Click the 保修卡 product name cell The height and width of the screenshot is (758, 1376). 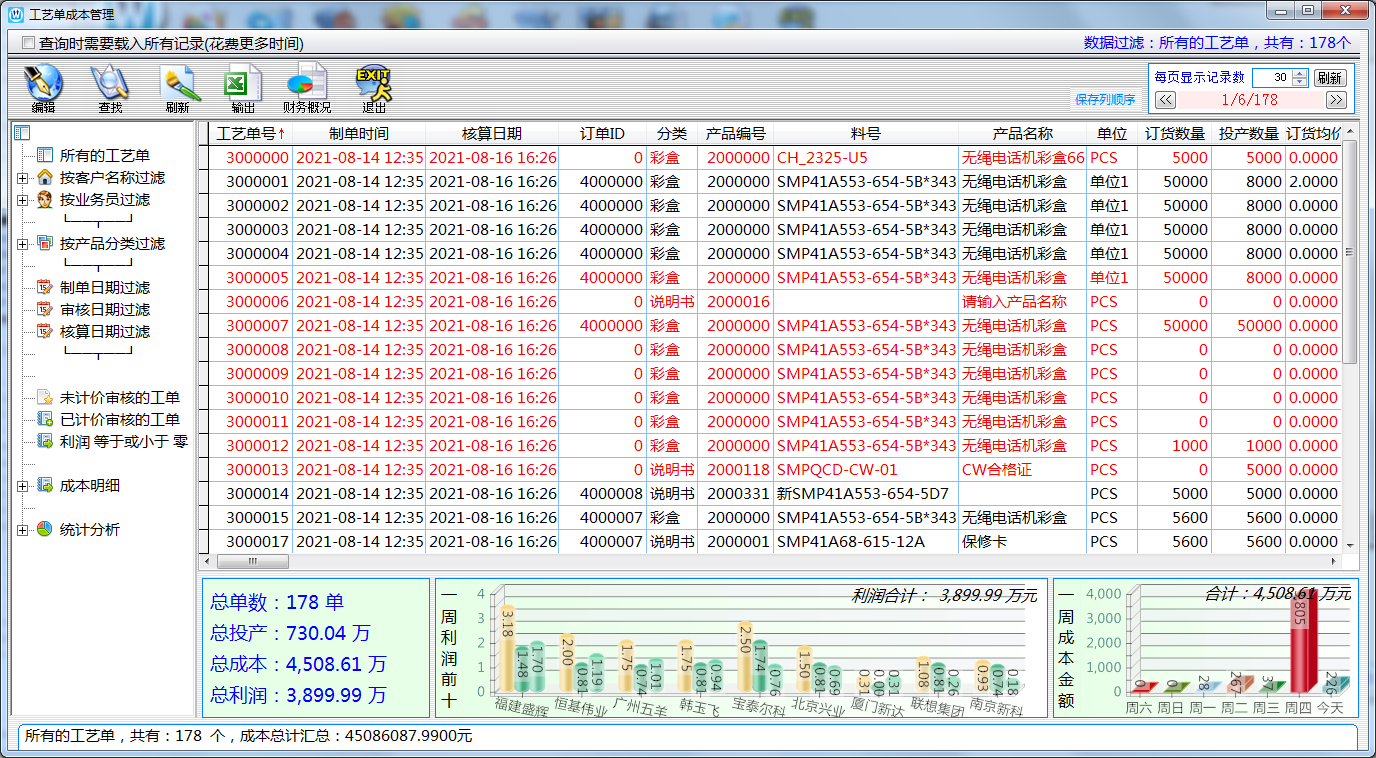point(1022,541)
